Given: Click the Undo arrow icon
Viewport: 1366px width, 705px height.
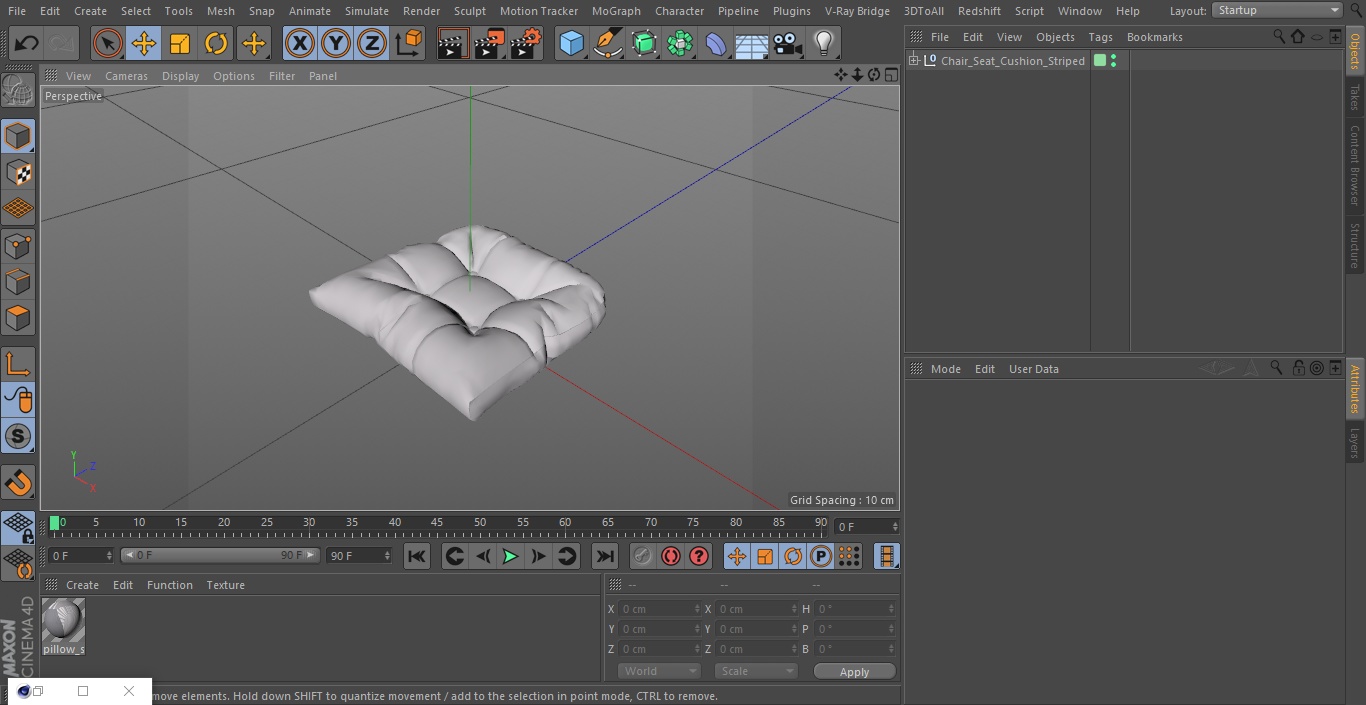Looking at the screenshot, I should [x=26, y=43].
